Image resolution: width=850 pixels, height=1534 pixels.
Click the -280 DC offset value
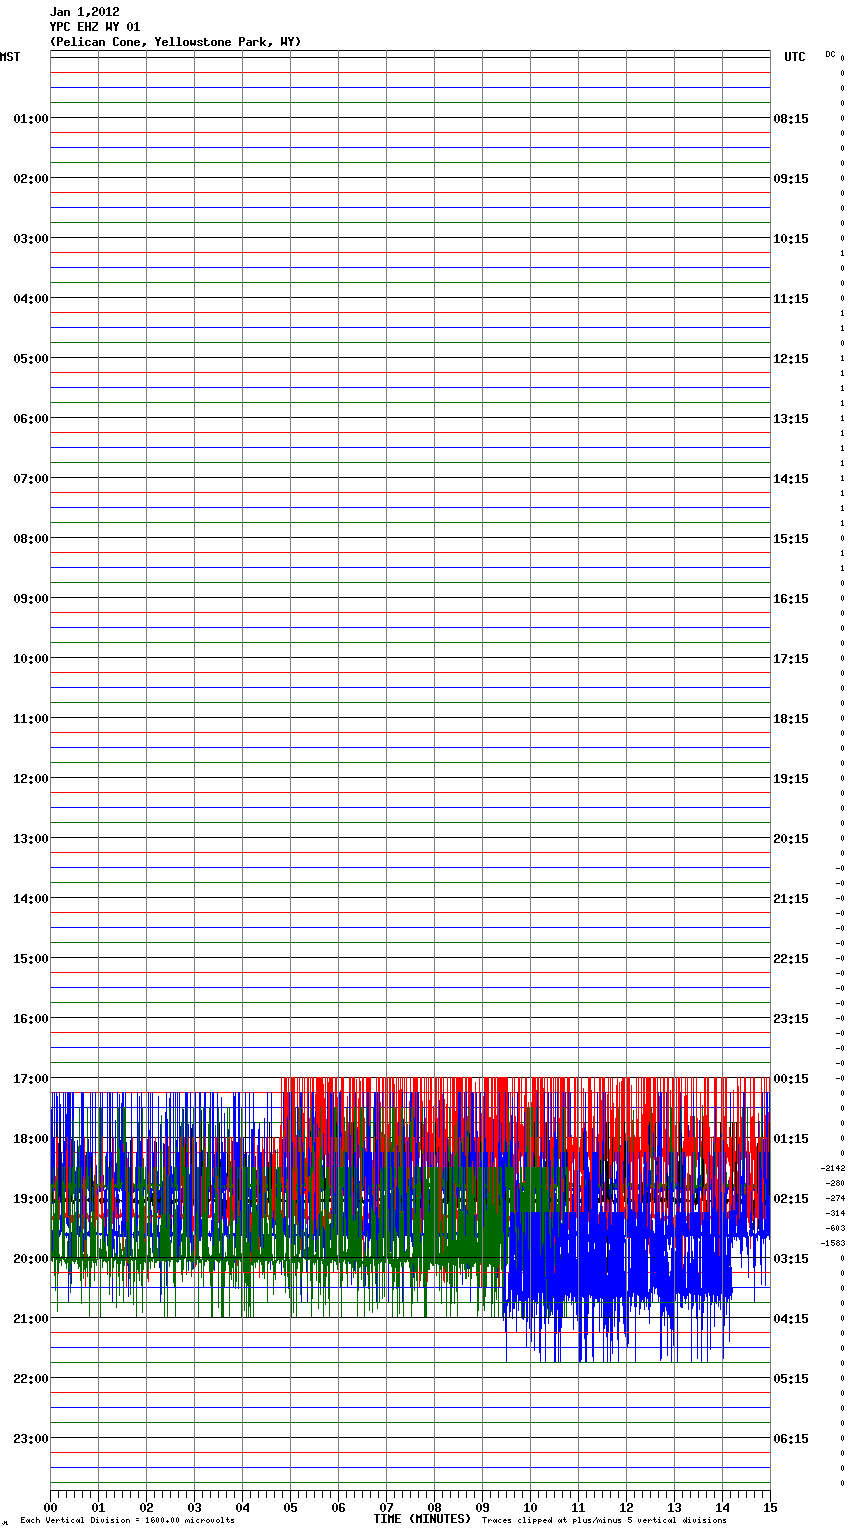[x=835, y=1183]
